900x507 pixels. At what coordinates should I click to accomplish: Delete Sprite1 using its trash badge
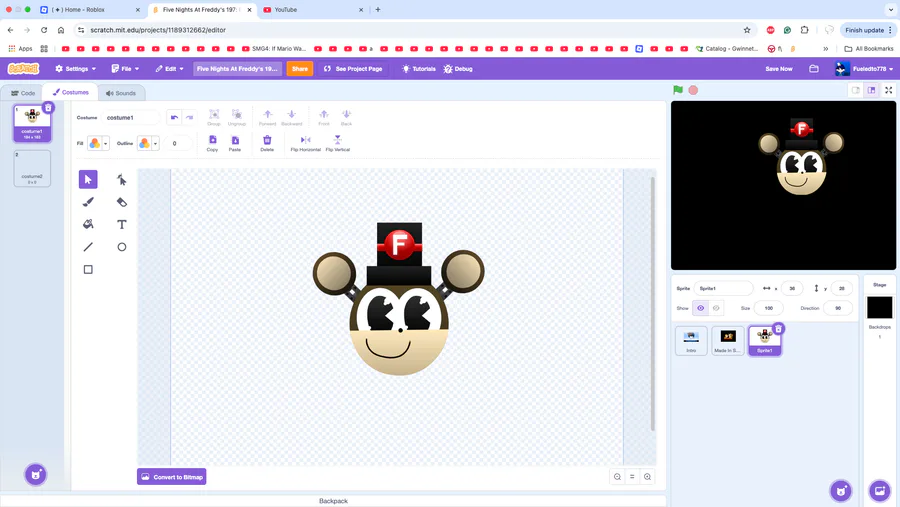pos(778,328)
